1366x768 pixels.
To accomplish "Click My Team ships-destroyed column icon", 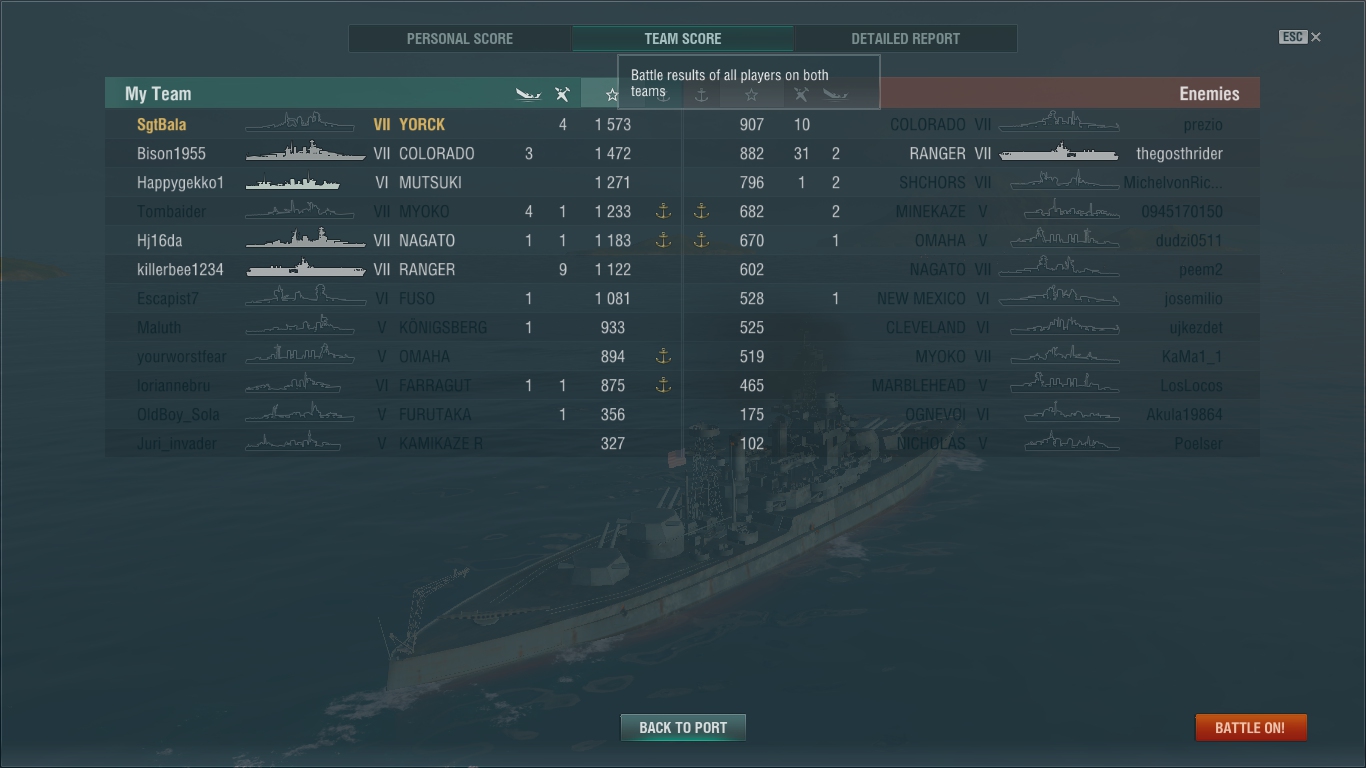I will pyautogui.click(x=528, y=94).
